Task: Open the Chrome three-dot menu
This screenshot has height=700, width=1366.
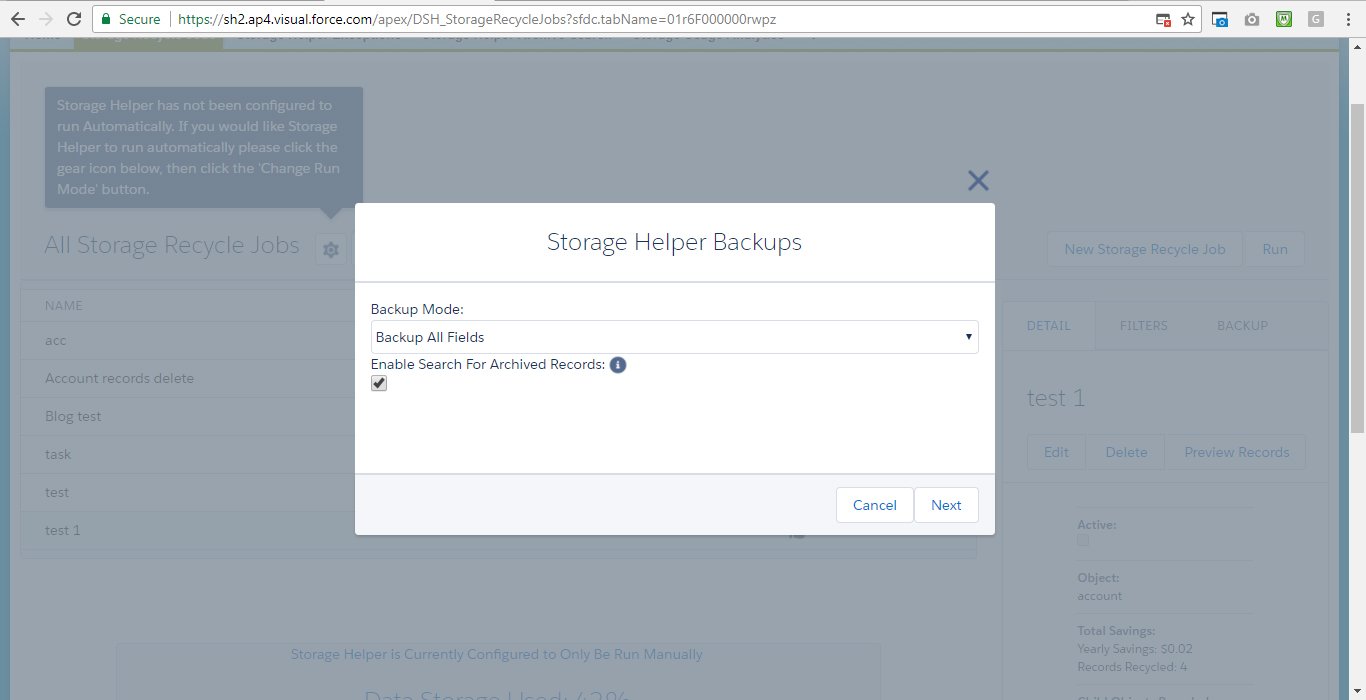Action: click(x=1347, y=19)
